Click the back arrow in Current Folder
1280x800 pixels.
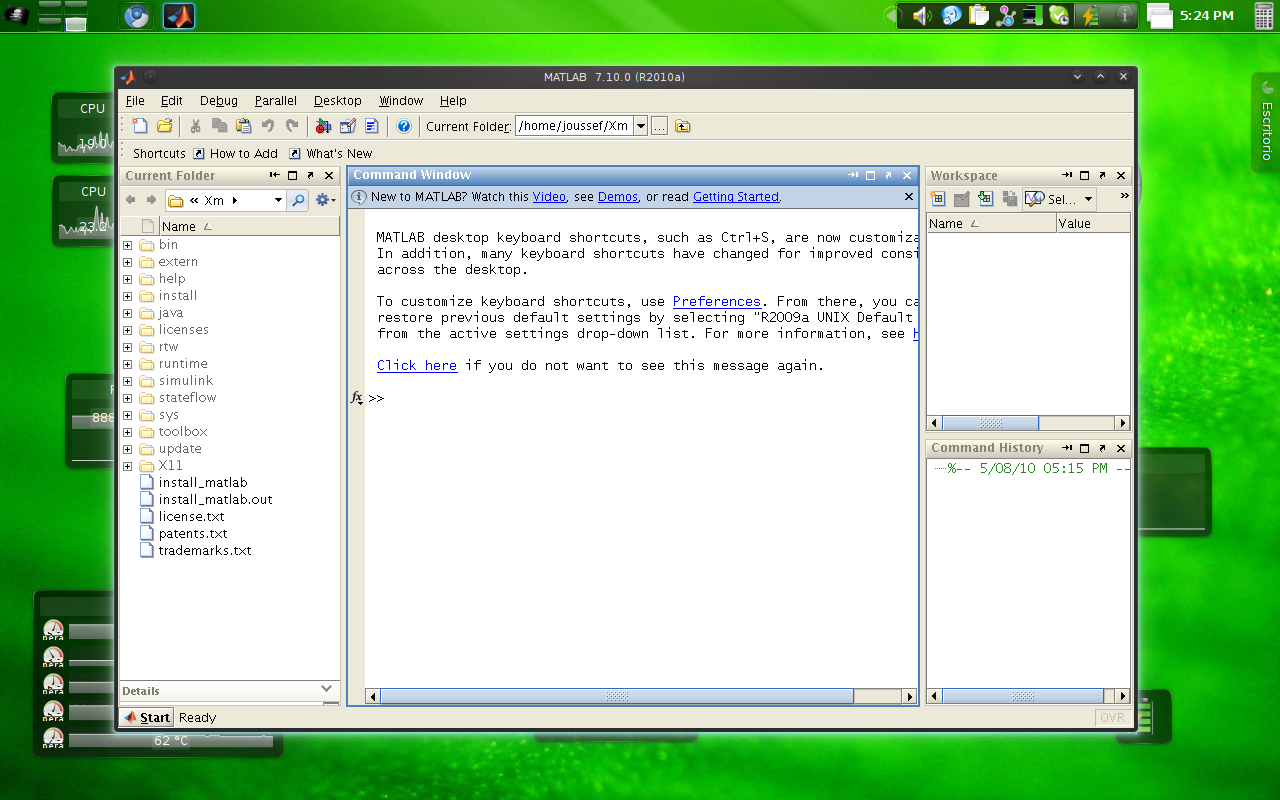click(x=130, y=200)
